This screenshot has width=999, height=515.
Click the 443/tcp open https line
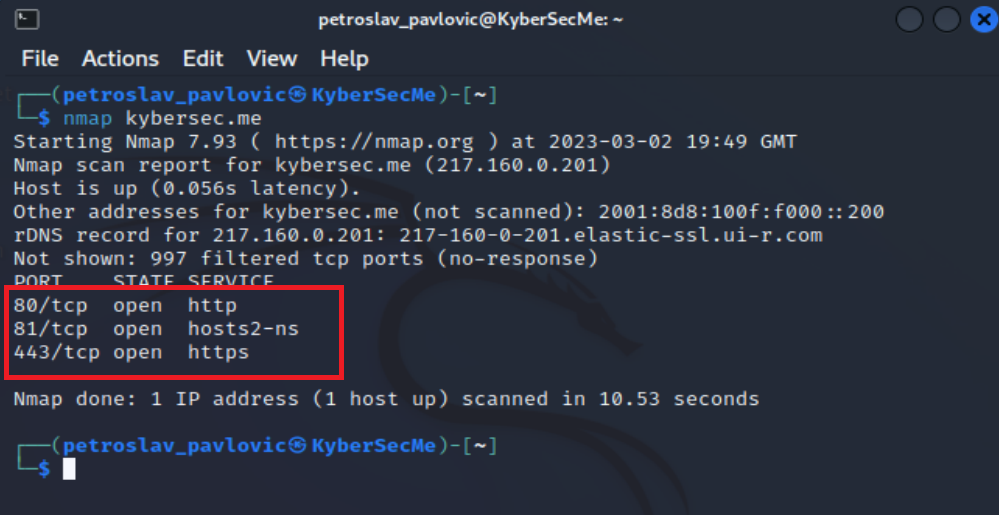coord(131,352)
